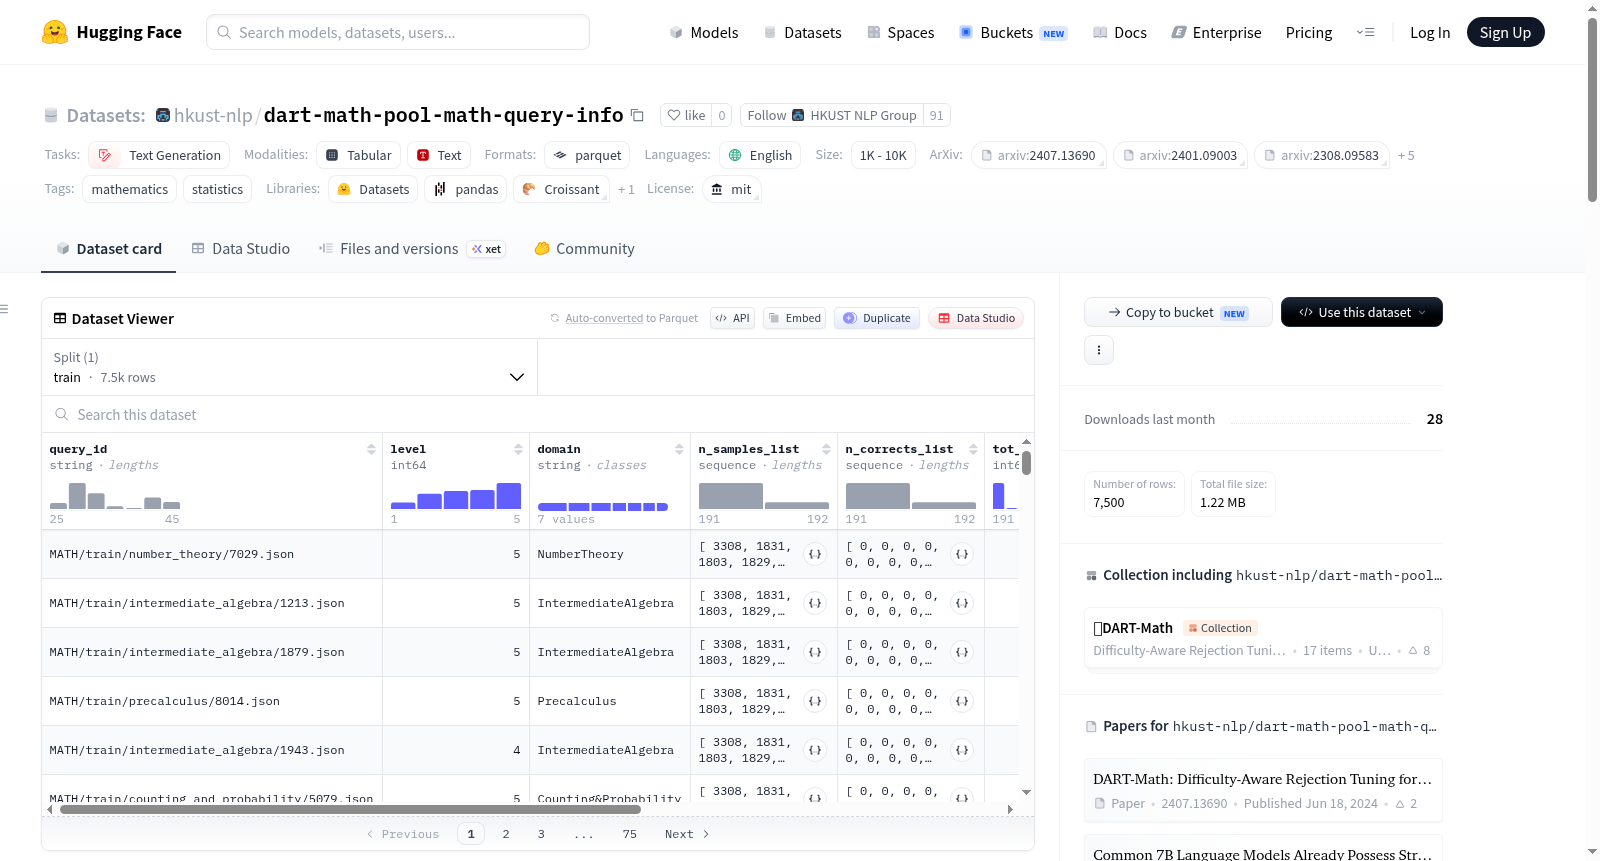Click the Duplicate dataset button
This screenshot has width=1600, height=861.
(877, 318)
